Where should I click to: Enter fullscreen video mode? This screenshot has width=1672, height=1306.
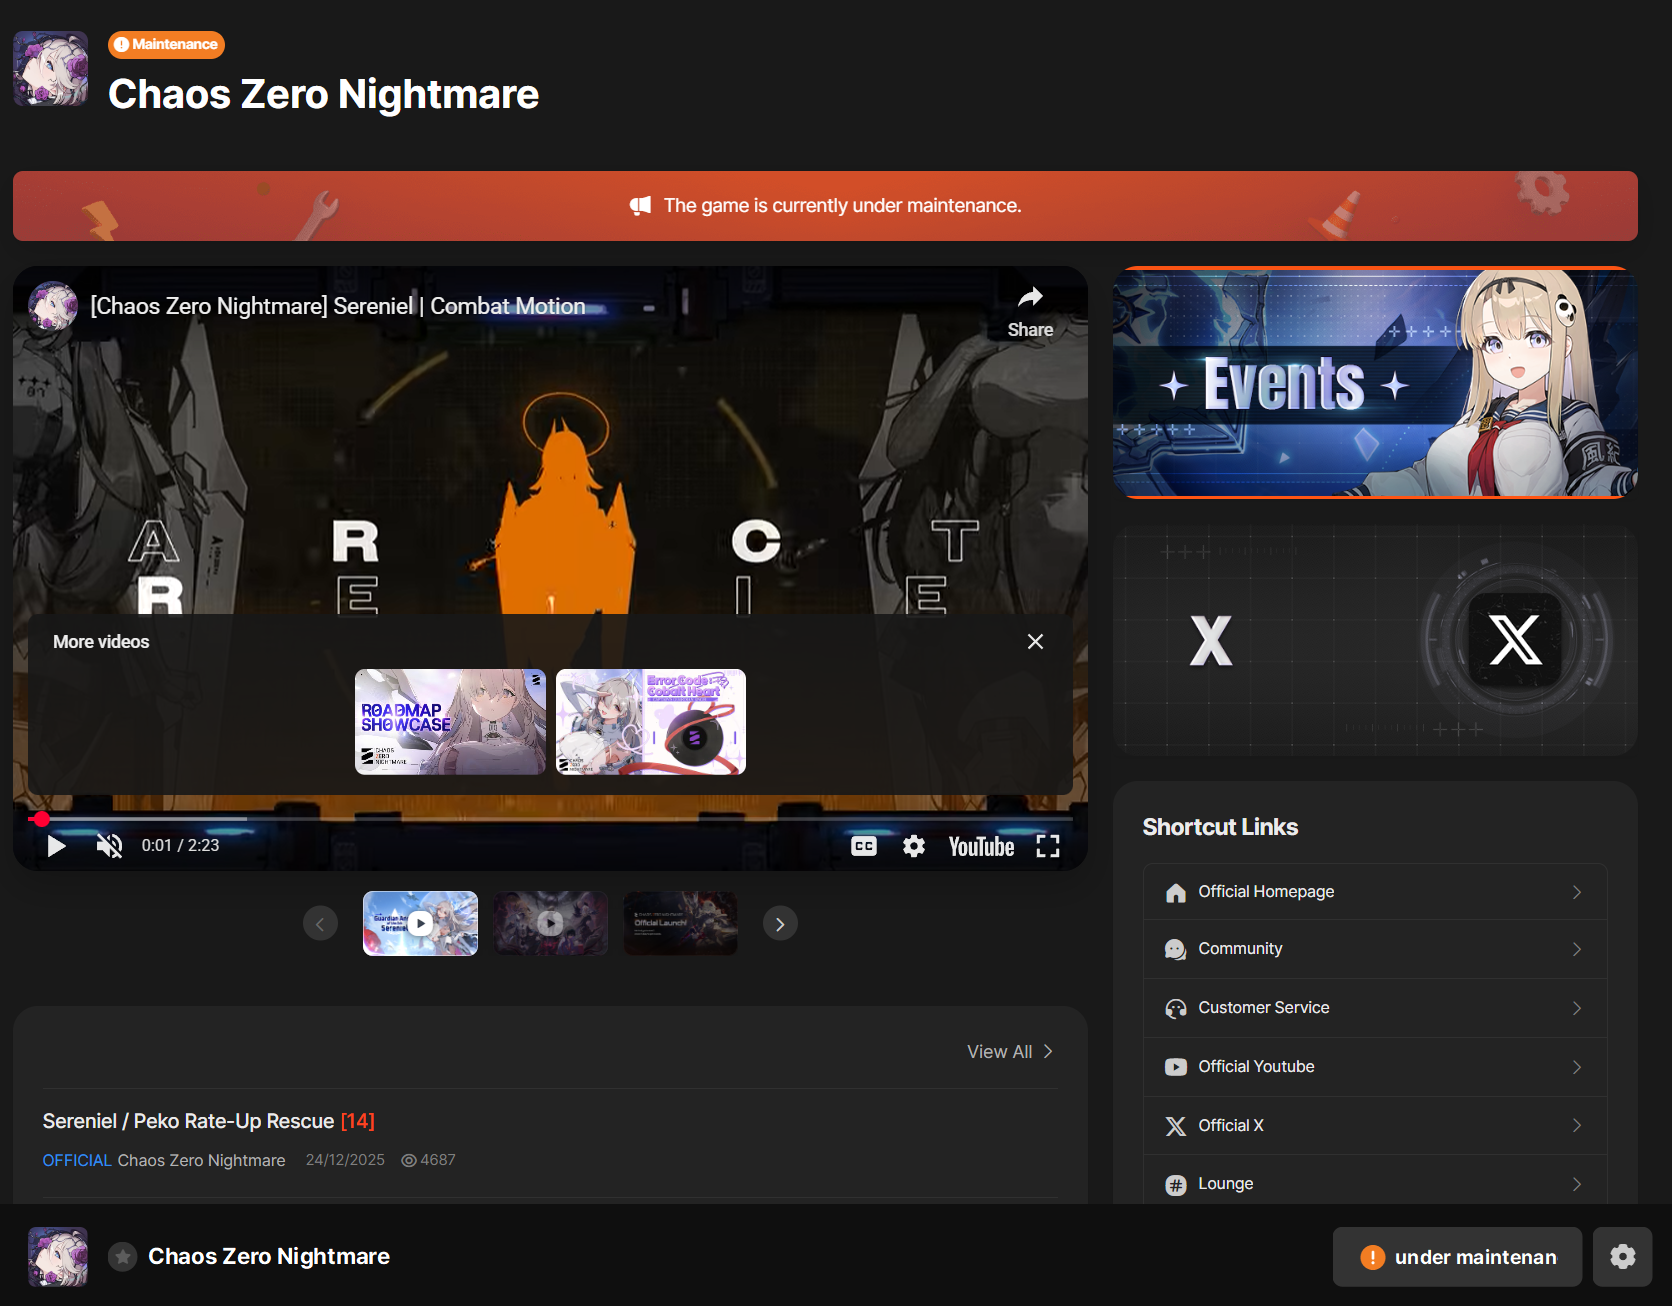tap(1048, 846)
